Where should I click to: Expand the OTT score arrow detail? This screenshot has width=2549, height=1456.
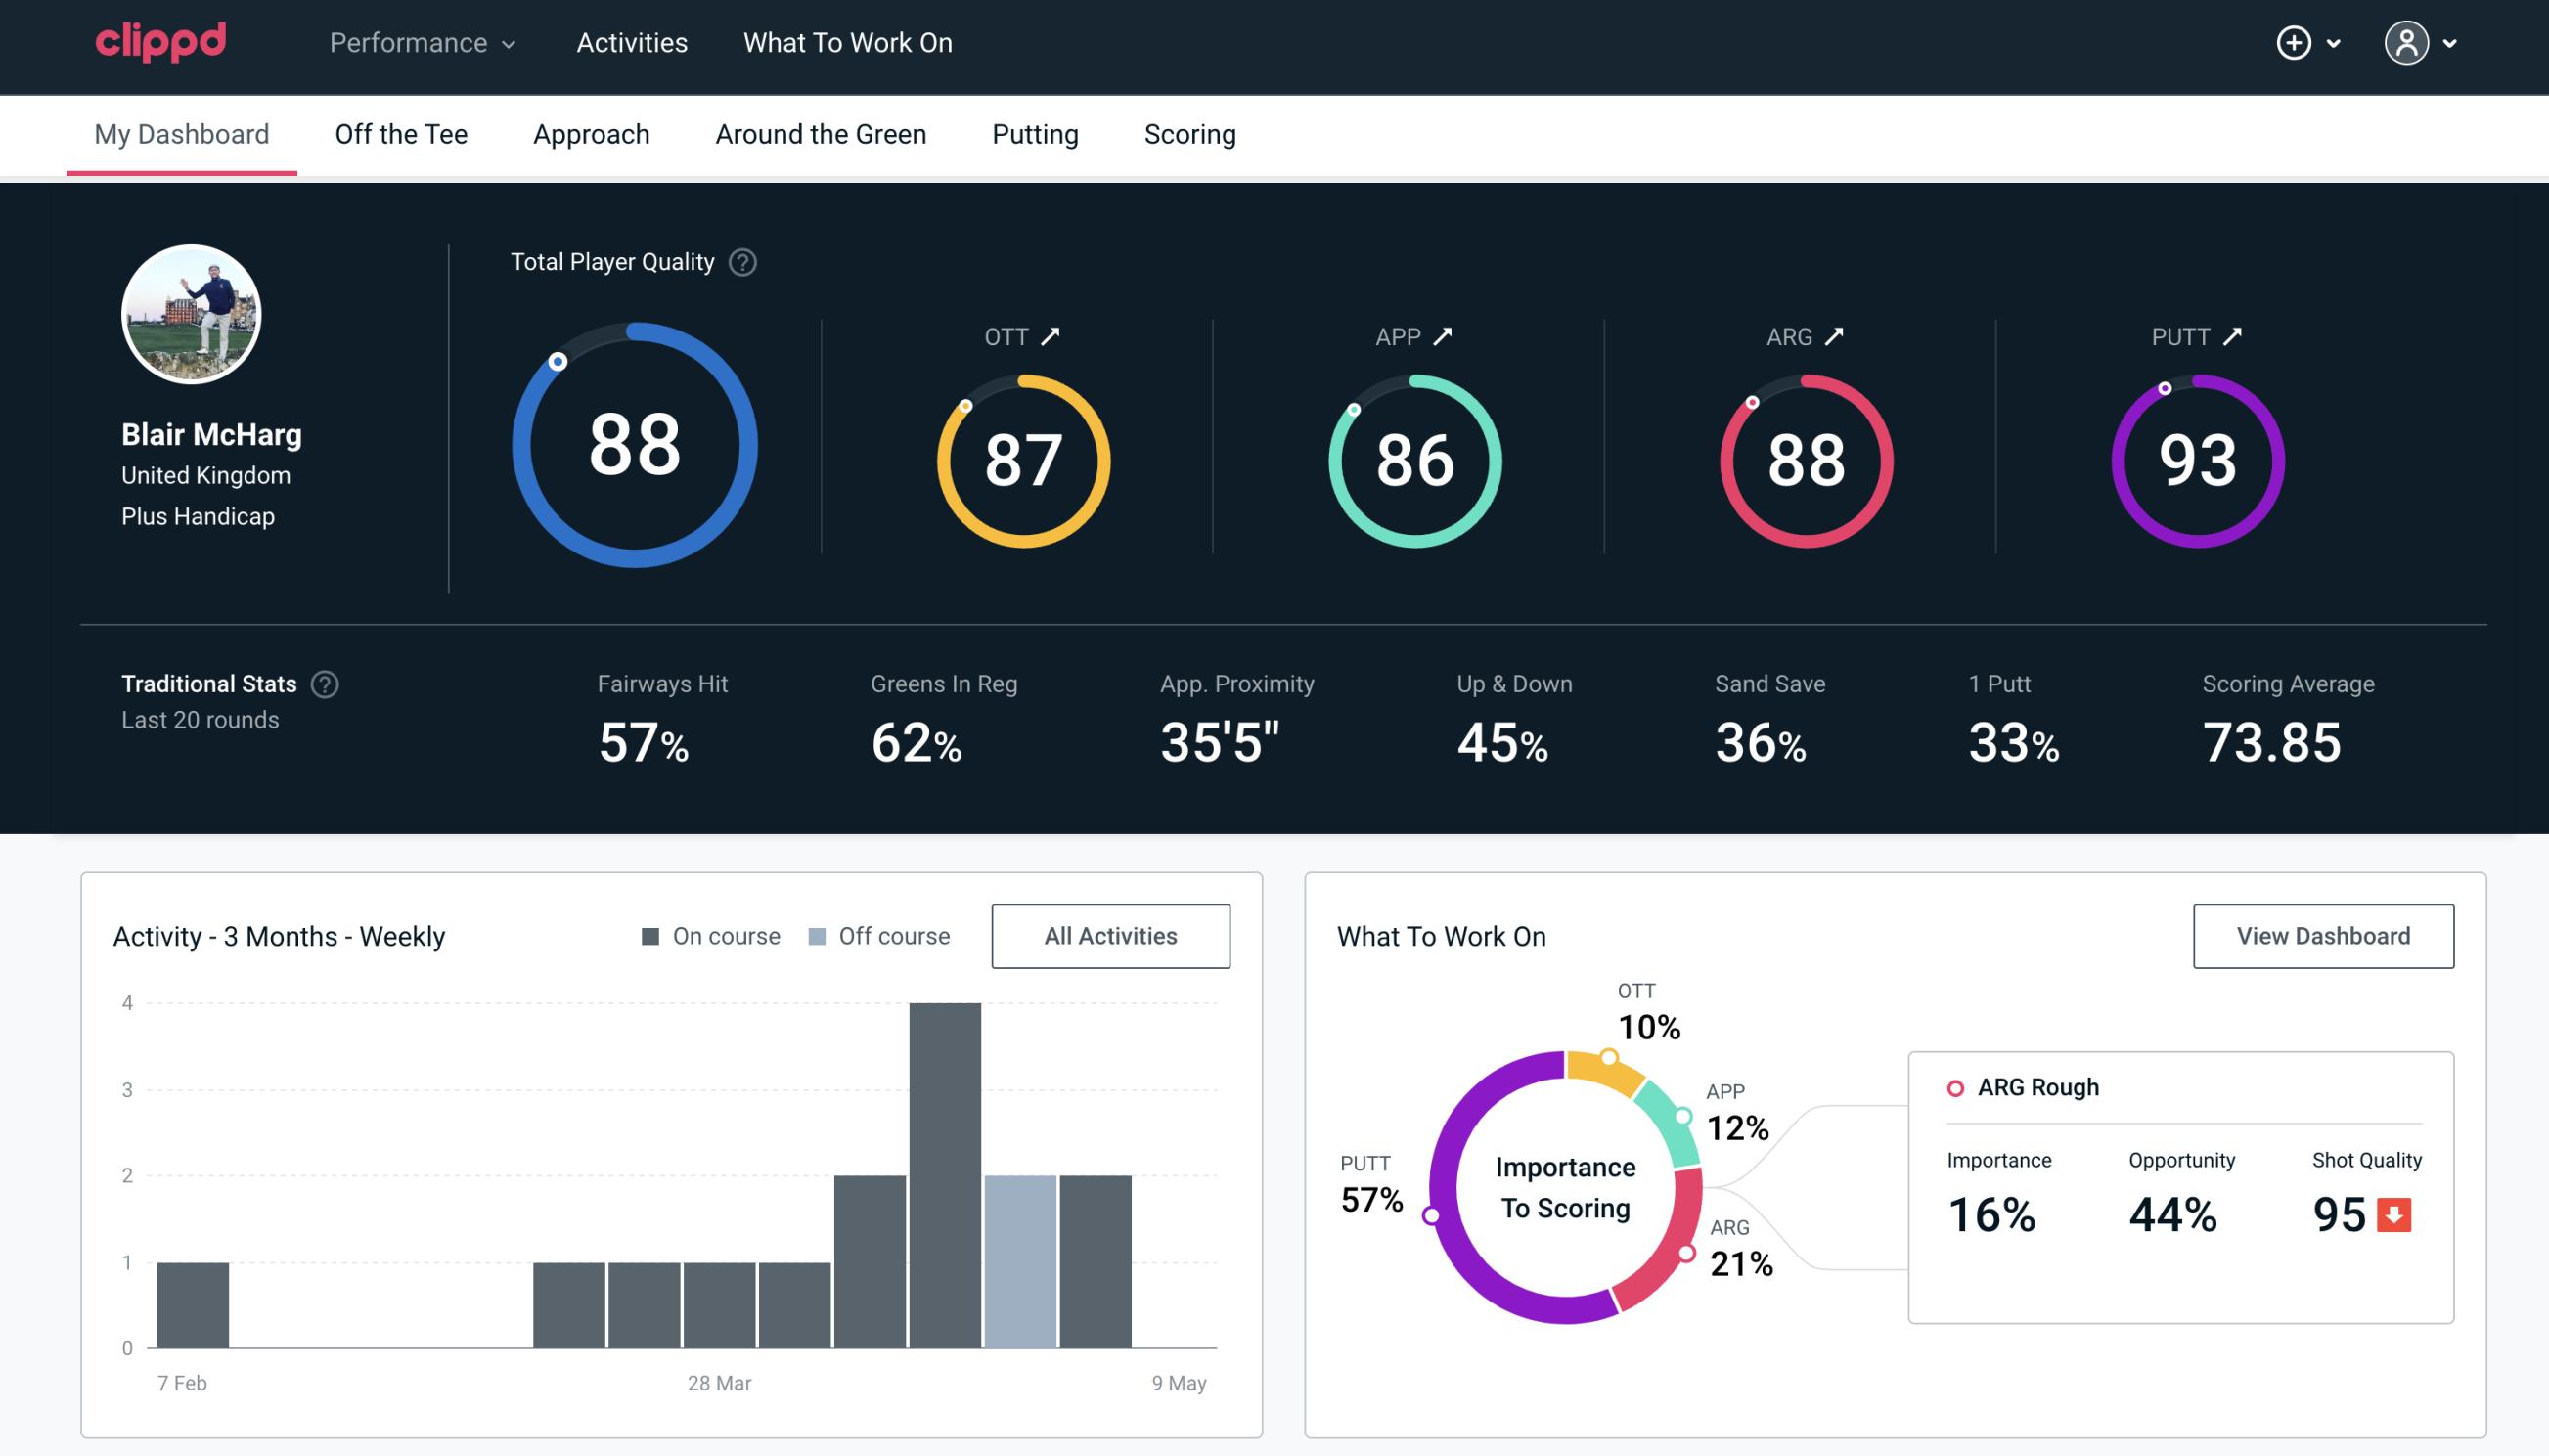coord(1051,336)
